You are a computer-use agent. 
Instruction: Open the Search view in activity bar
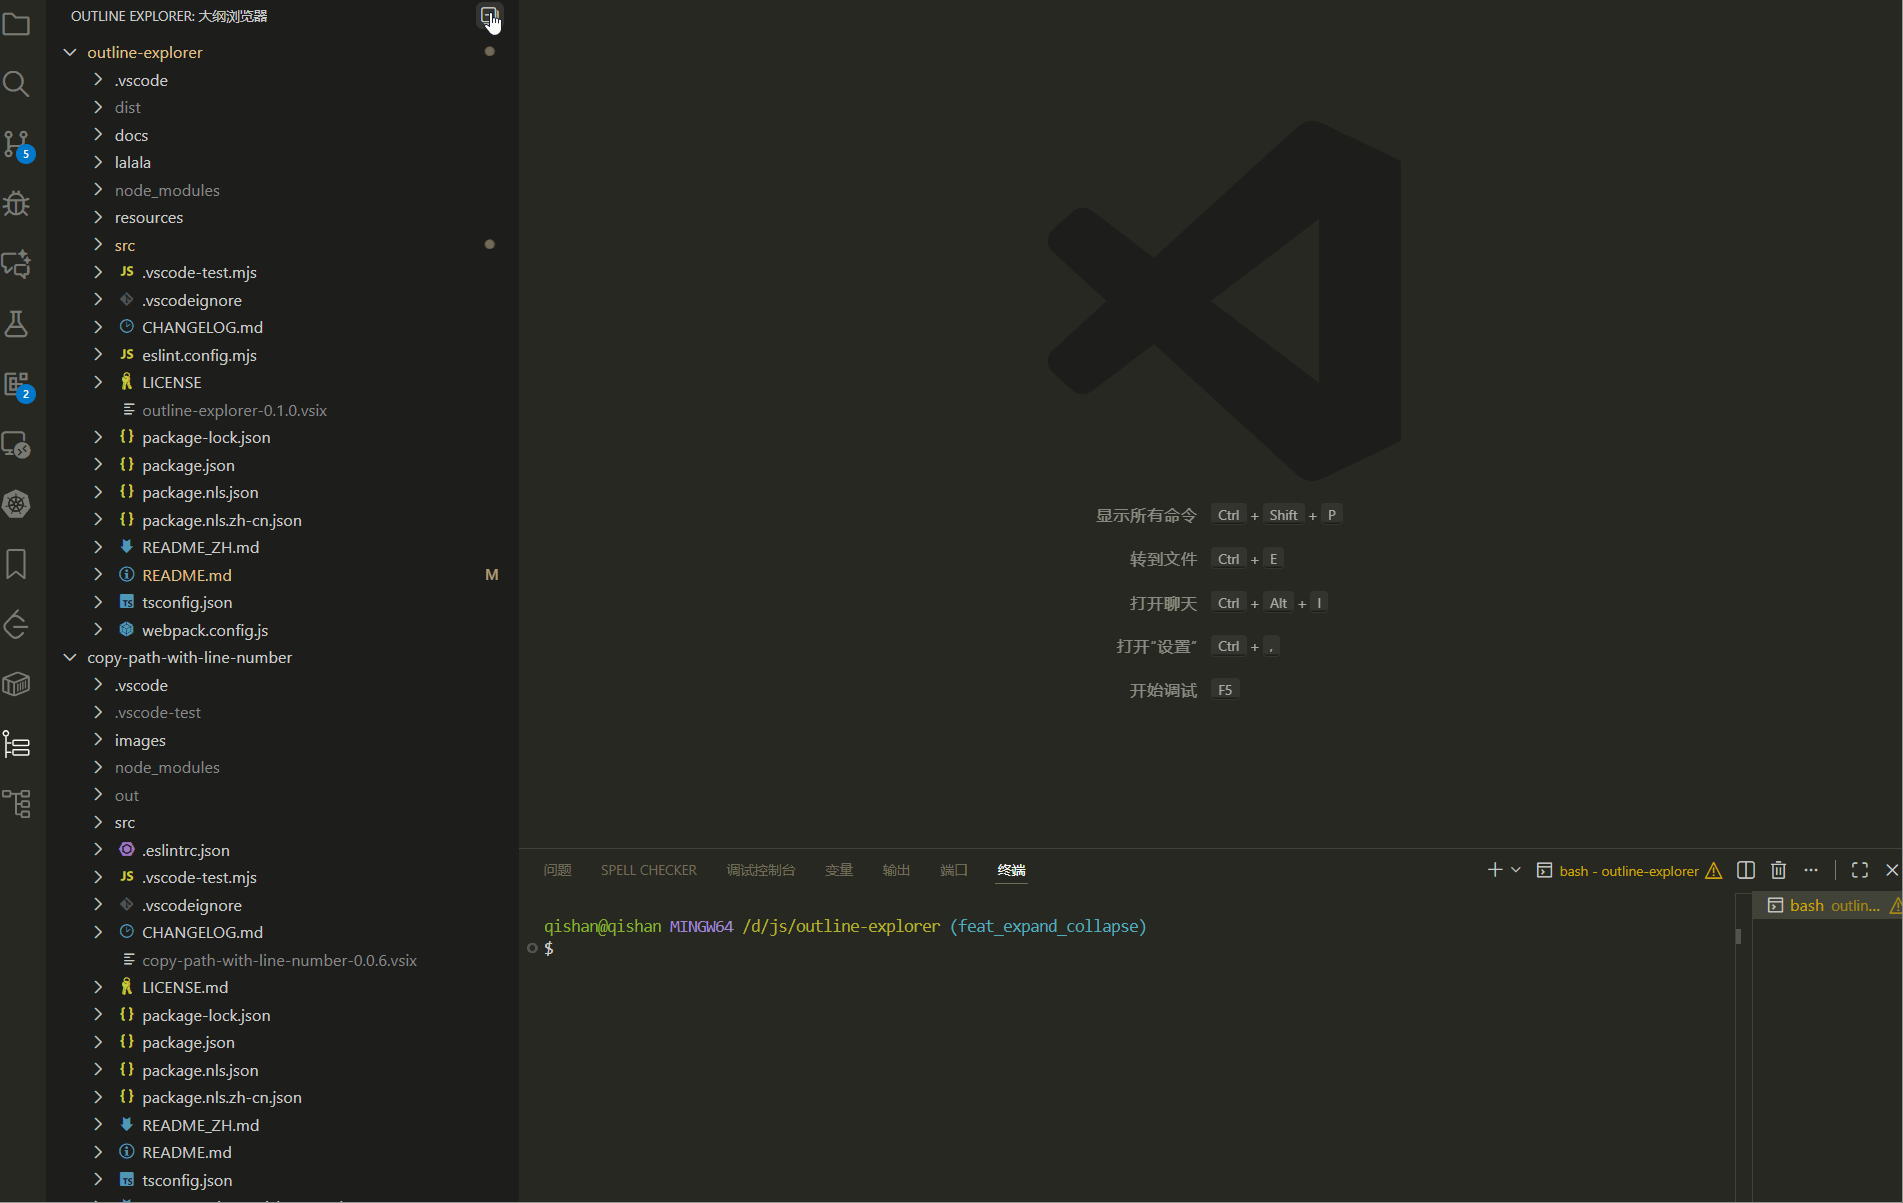click(17, 84)
